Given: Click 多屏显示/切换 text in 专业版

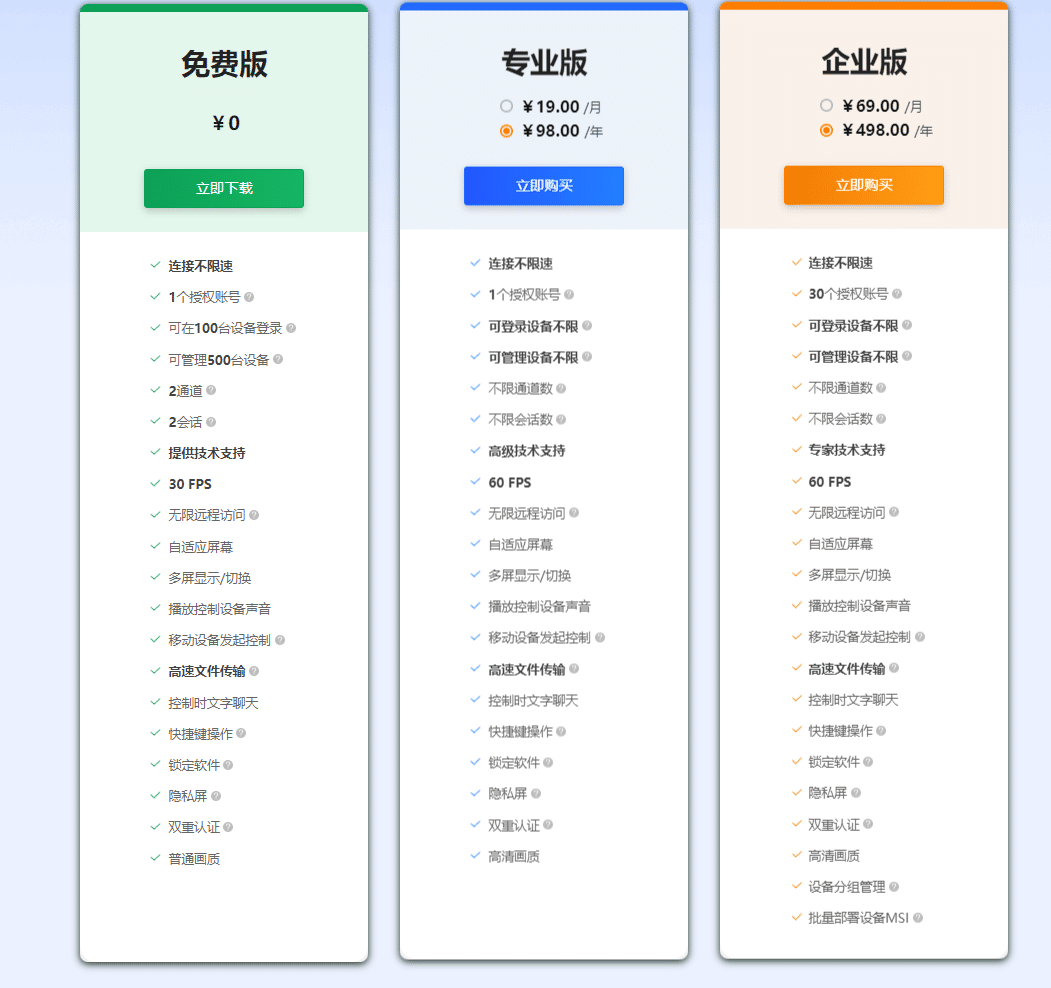Looking at the screenshot, I should pyautogui.click(x=530, y=576).
